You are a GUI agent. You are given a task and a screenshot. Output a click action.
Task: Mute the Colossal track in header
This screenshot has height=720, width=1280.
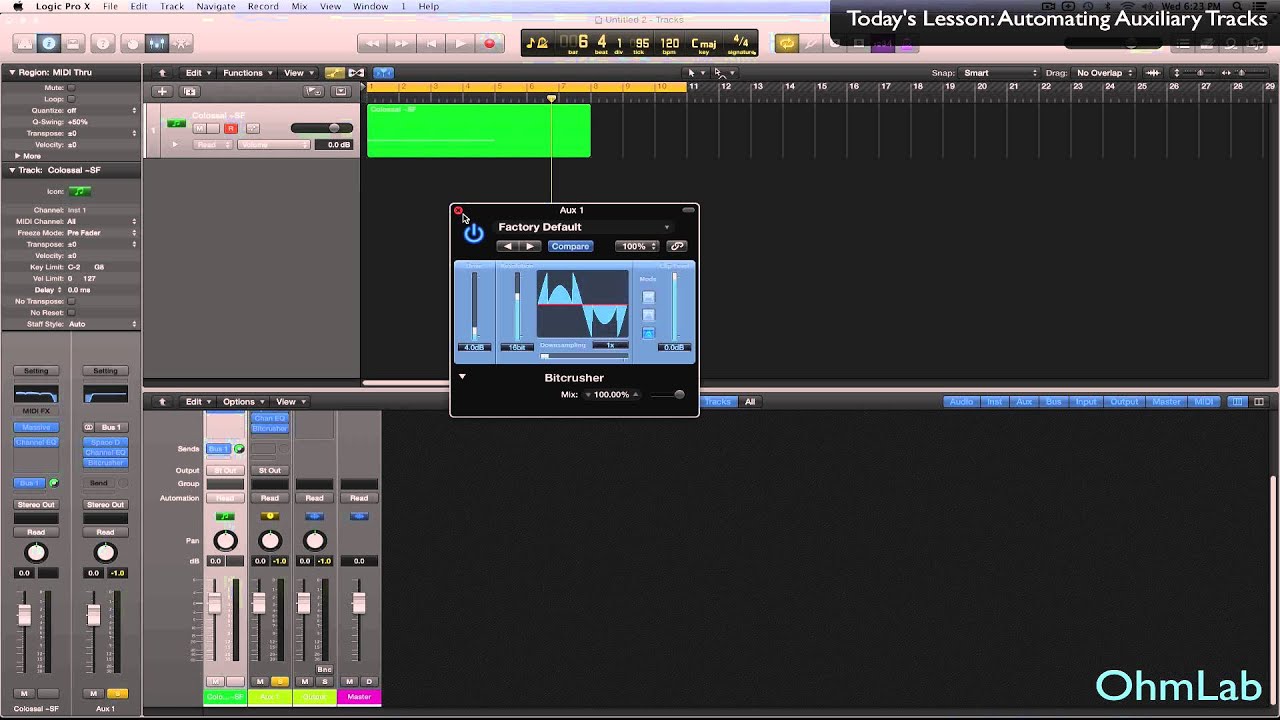click(x=199, y=129)
